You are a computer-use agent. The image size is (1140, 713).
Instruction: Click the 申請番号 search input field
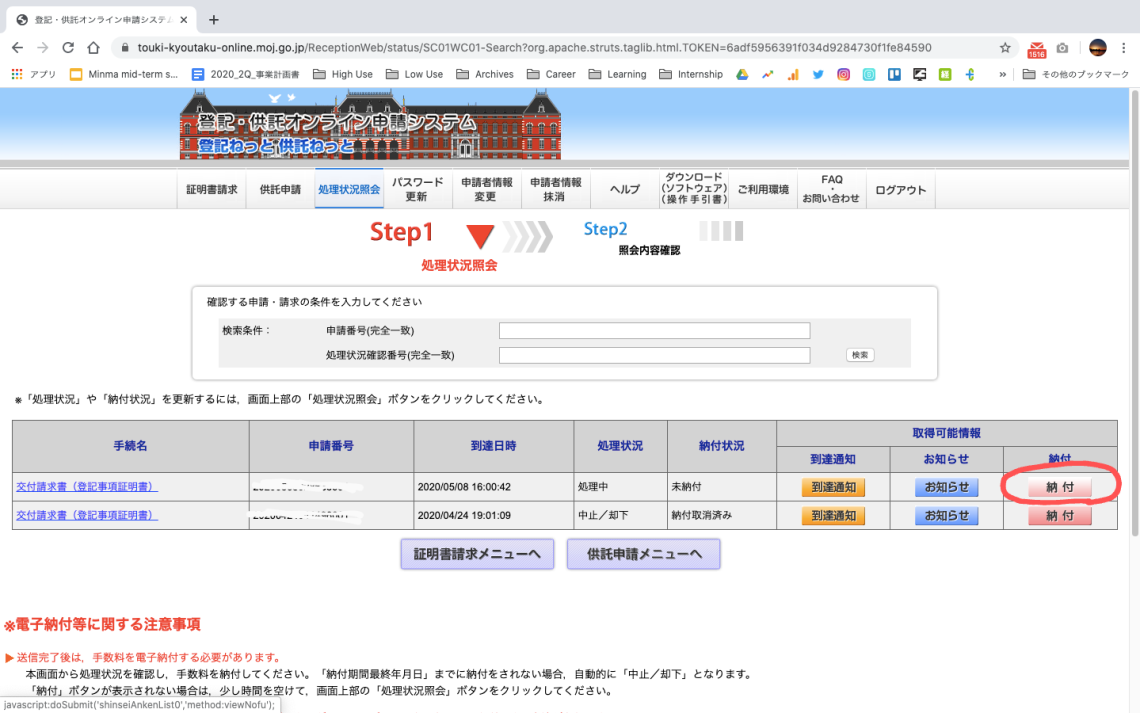pyautogui.click(x=654, y=330)
